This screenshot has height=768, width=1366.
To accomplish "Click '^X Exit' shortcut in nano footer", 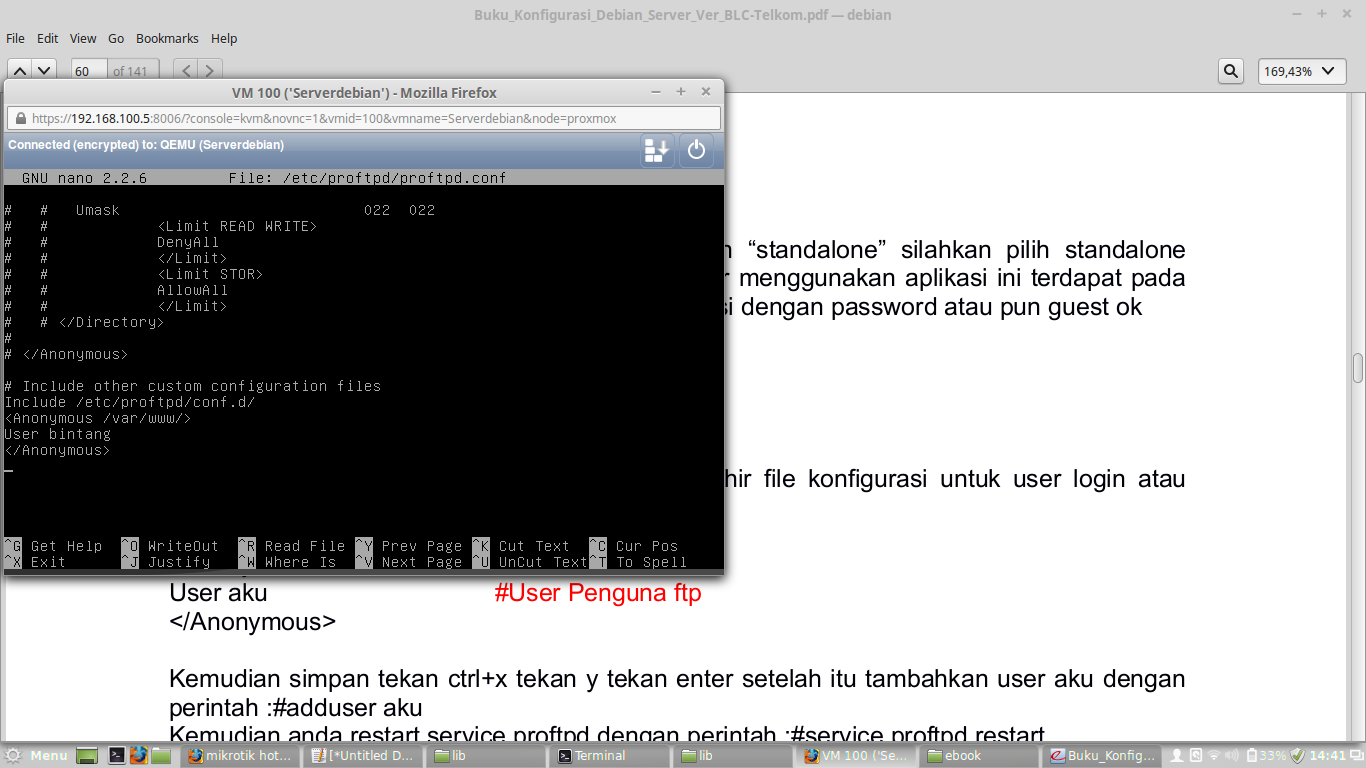I will (x=35, y=562).
